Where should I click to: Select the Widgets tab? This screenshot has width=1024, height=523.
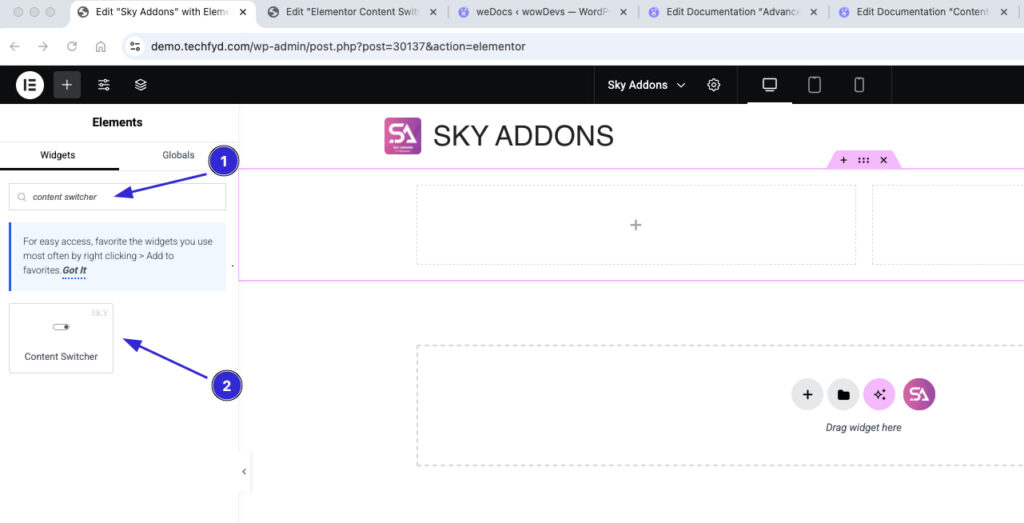pos(58,155)
